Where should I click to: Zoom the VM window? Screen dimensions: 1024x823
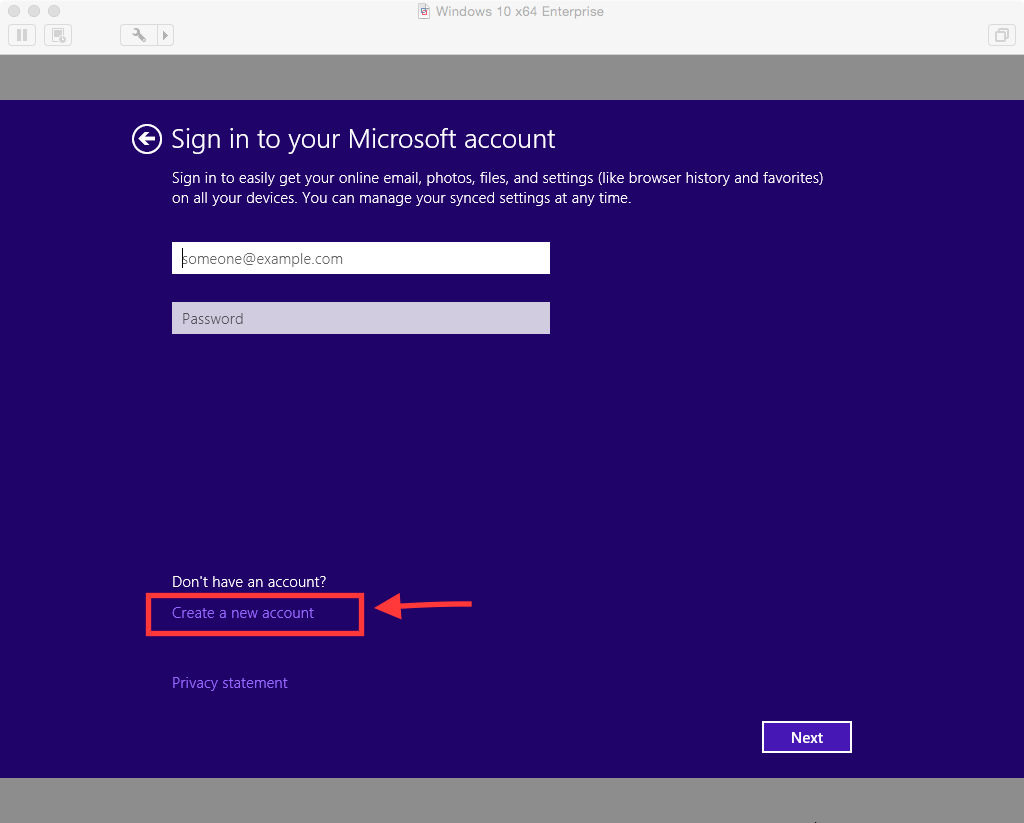[x=54, y=11]
